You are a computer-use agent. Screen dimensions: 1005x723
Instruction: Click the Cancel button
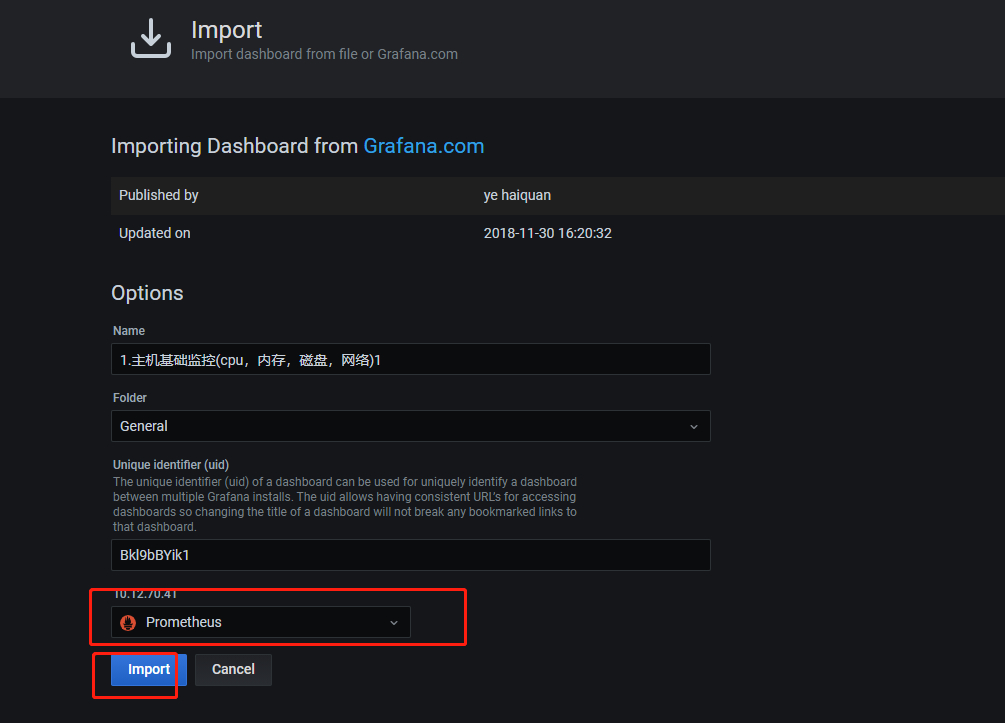[x=233, y=670]
